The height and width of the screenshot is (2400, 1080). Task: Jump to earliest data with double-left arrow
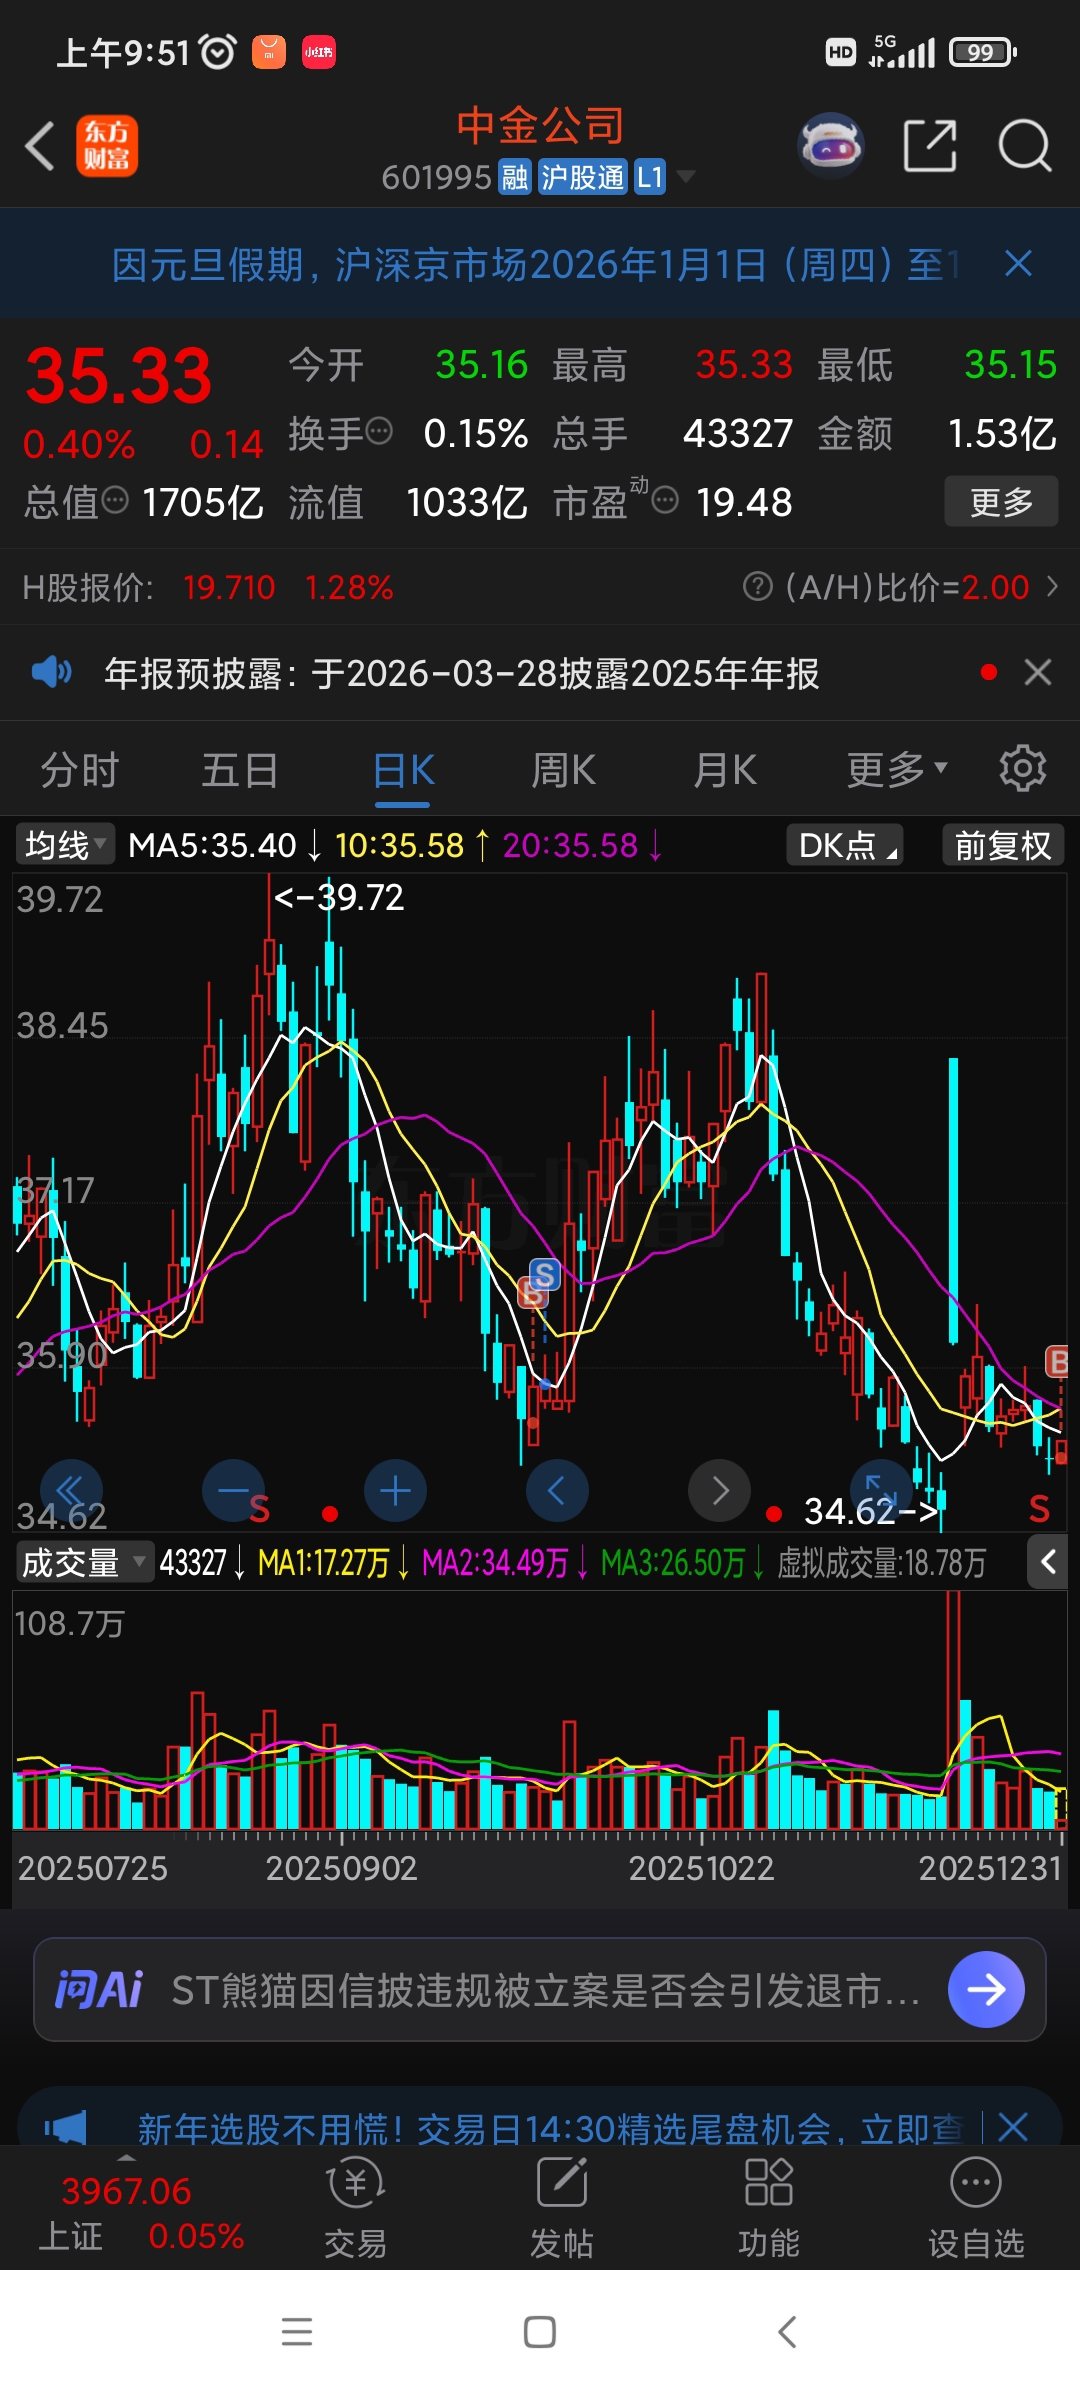pos(71,1490)
